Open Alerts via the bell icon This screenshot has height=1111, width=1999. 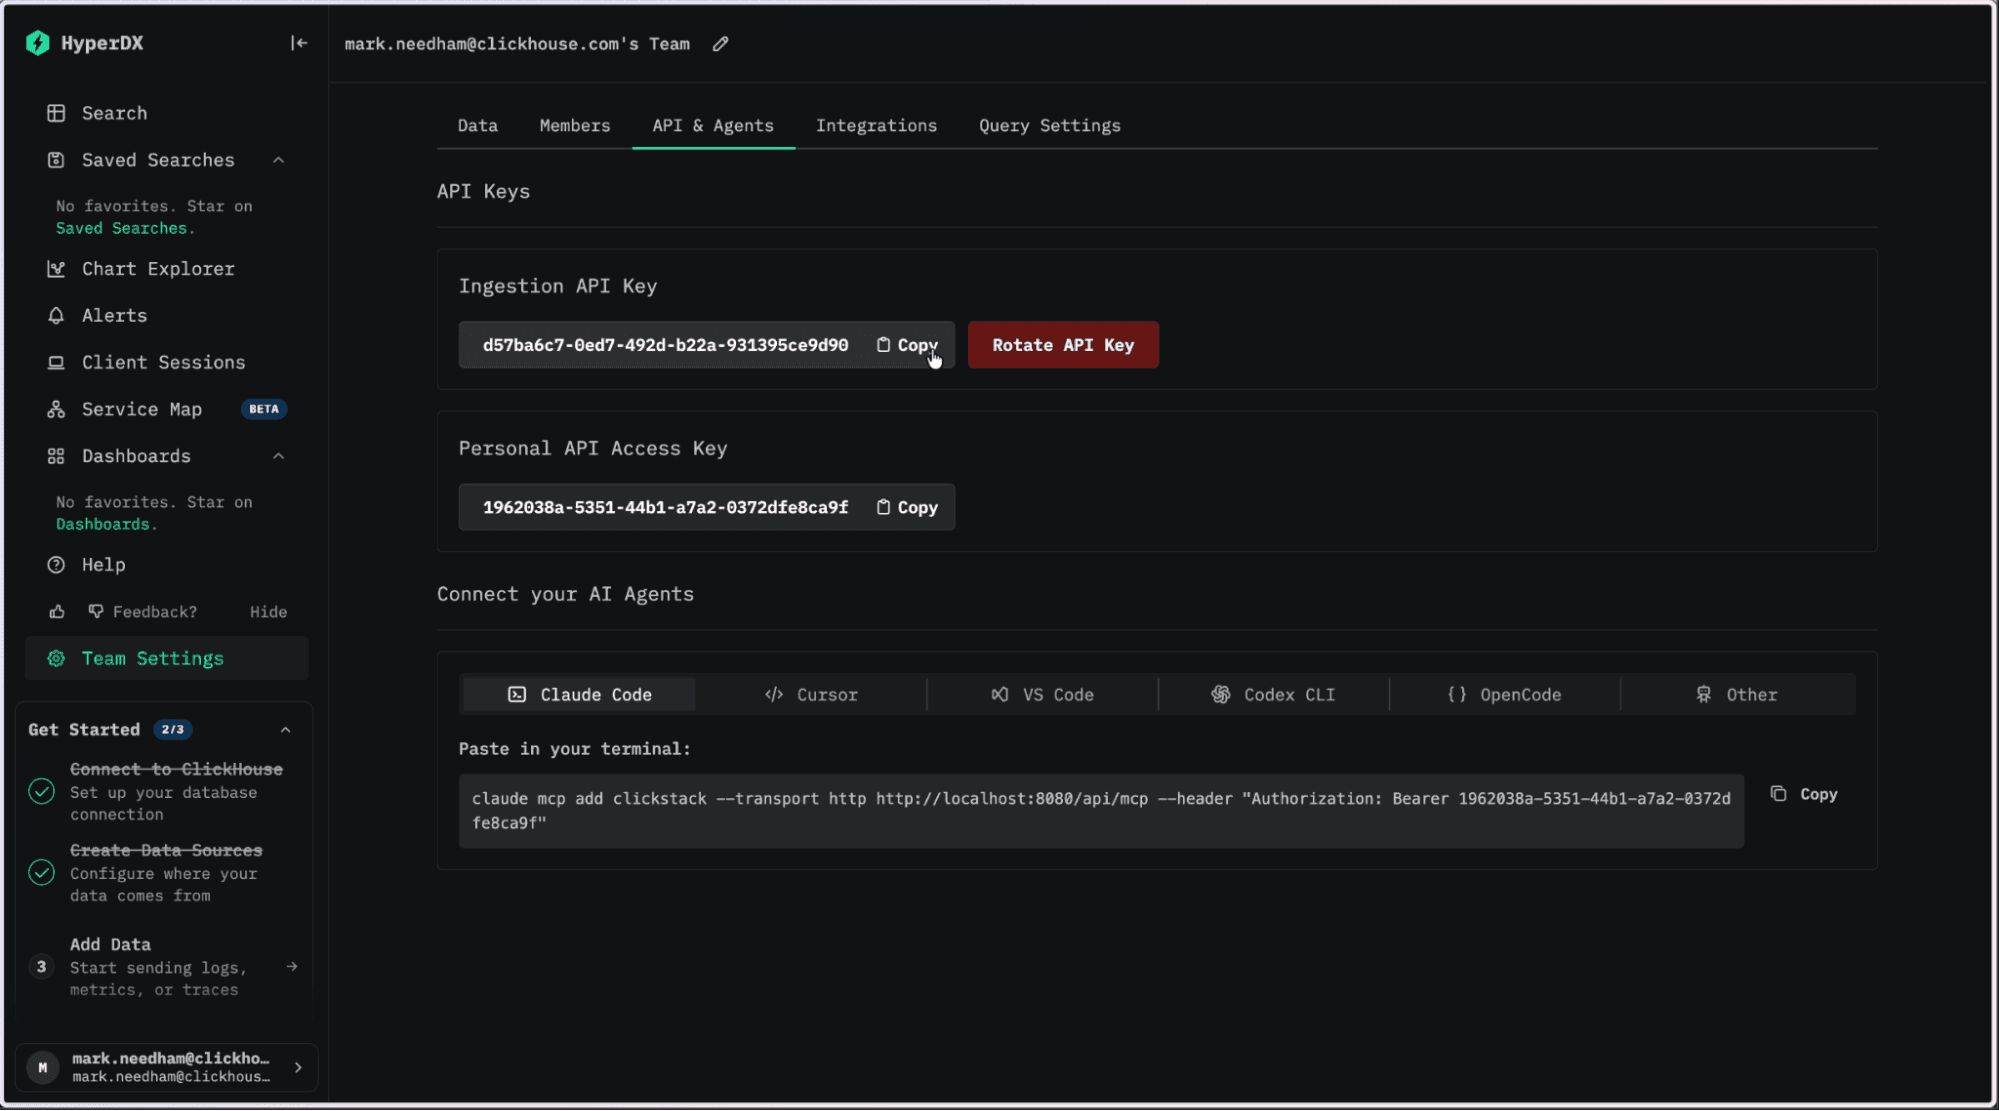[56, 316]
